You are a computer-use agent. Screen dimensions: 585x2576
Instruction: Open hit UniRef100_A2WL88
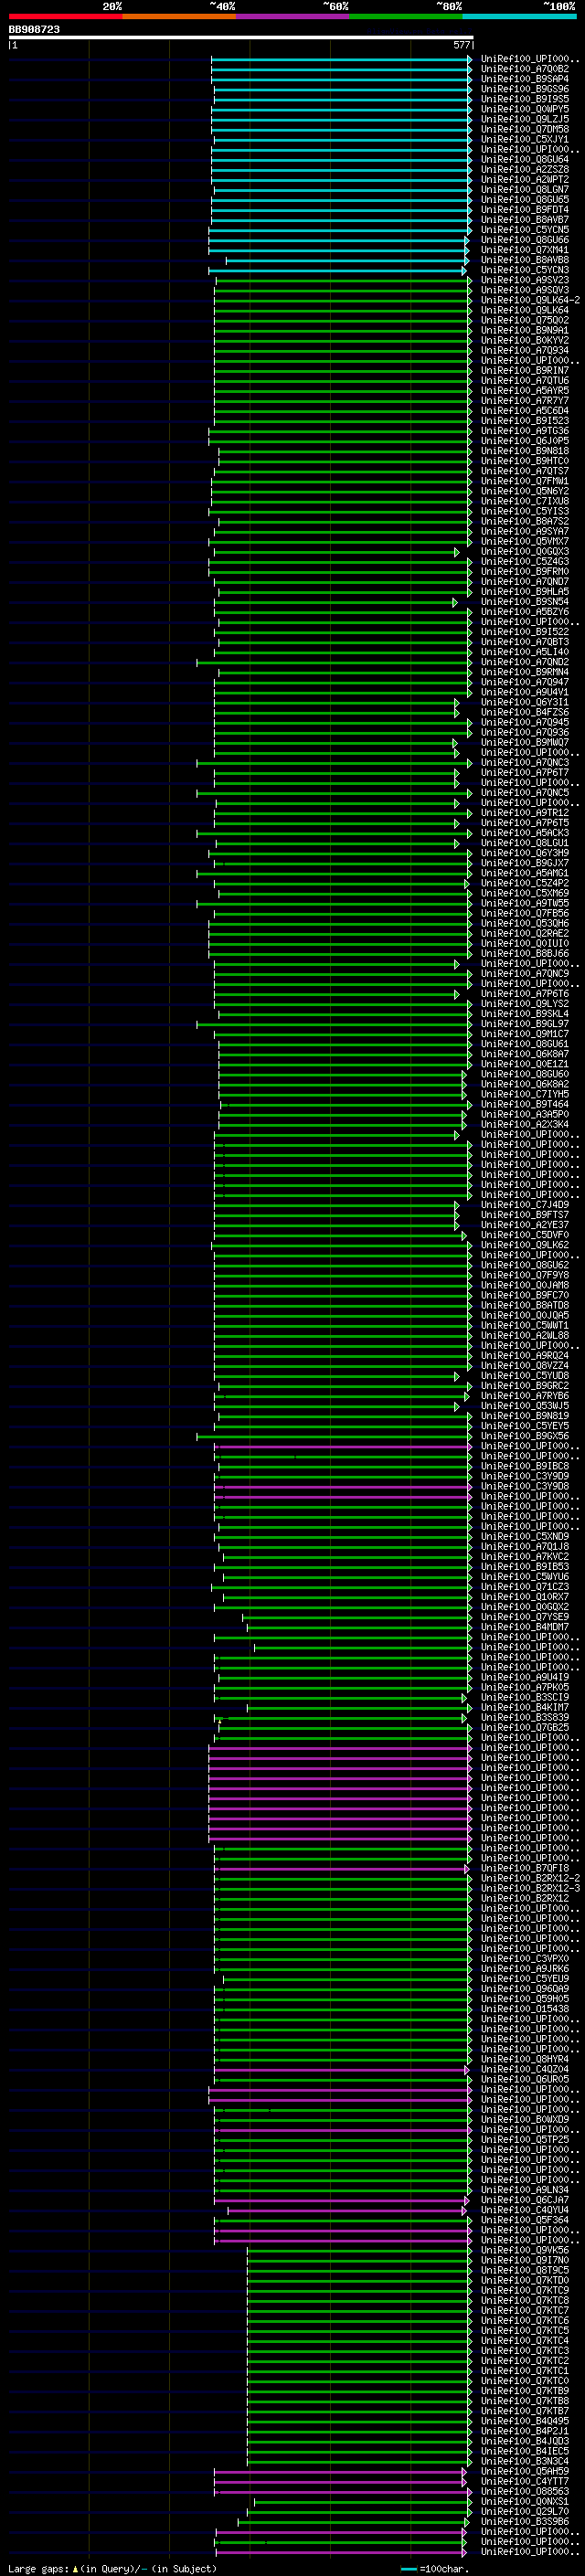pos(525,1335)
